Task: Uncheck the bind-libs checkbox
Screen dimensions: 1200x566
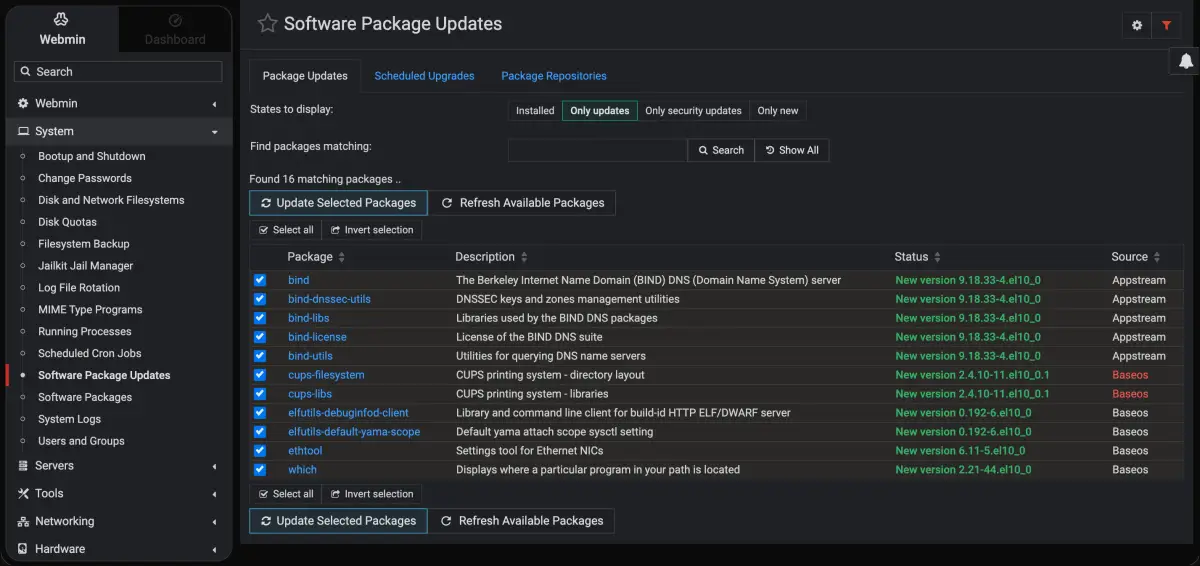Action: 260,318
